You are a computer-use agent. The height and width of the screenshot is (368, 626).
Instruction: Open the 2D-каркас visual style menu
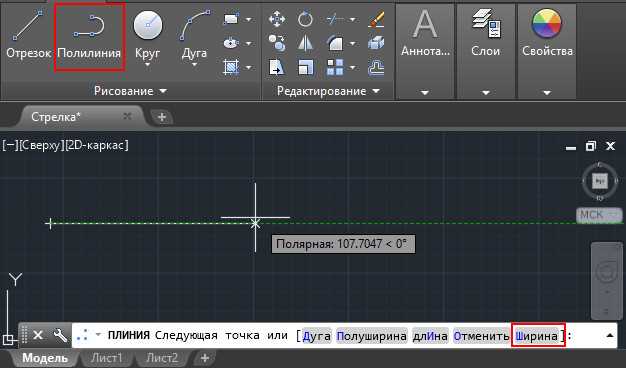(96, 145)
